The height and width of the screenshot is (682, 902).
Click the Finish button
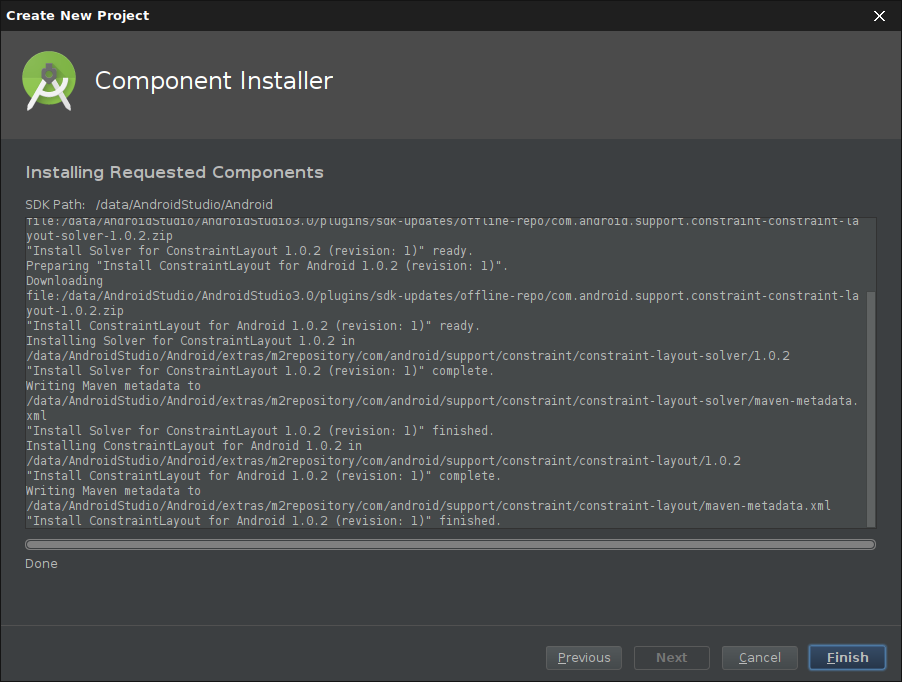pos(847,657)
